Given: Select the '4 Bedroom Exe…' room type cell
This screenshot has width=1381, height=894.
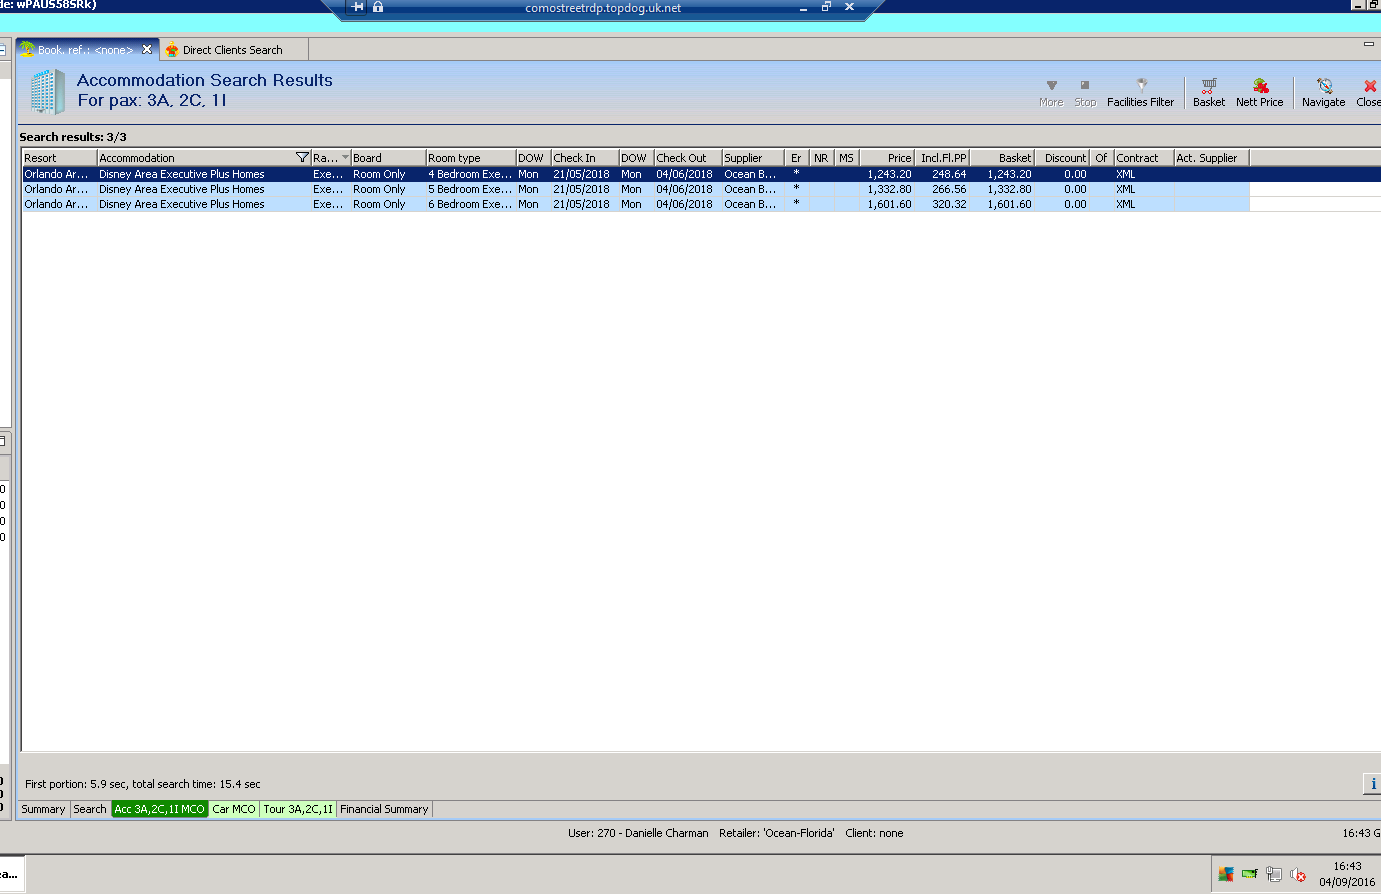Looking at the screenshot, I should point(471,174).
